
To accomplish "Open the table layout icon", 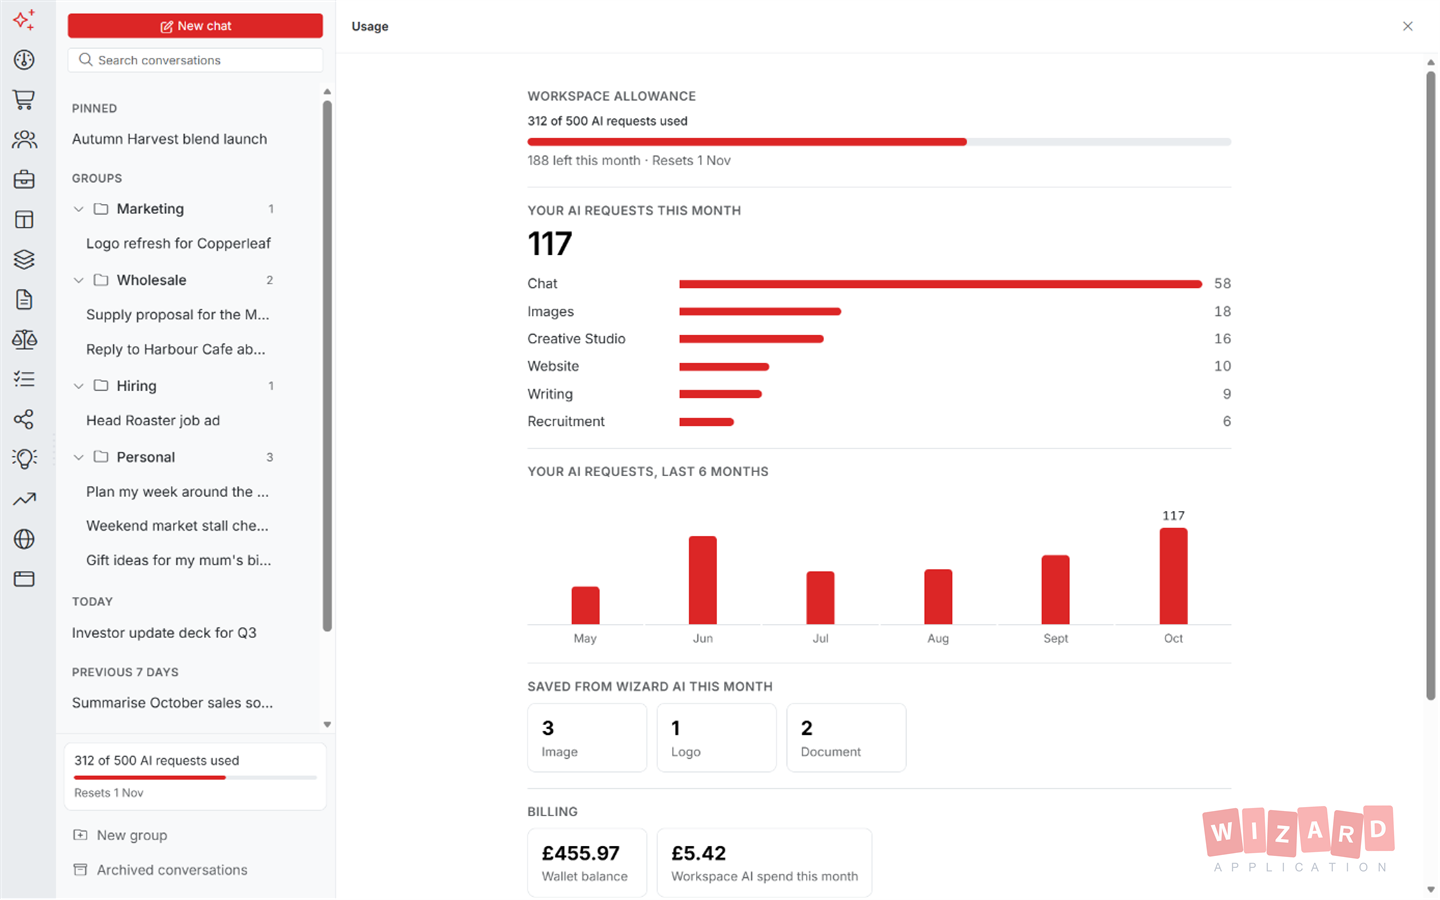I will (24, 220).
